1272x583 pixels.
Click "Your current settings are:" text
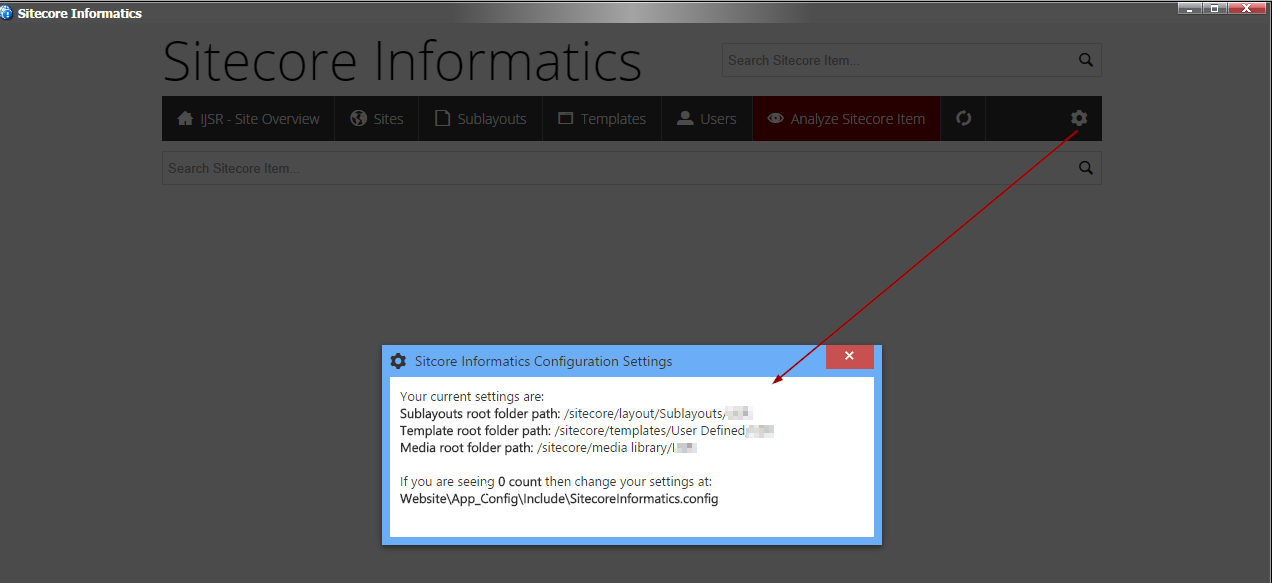click(472, 396)
